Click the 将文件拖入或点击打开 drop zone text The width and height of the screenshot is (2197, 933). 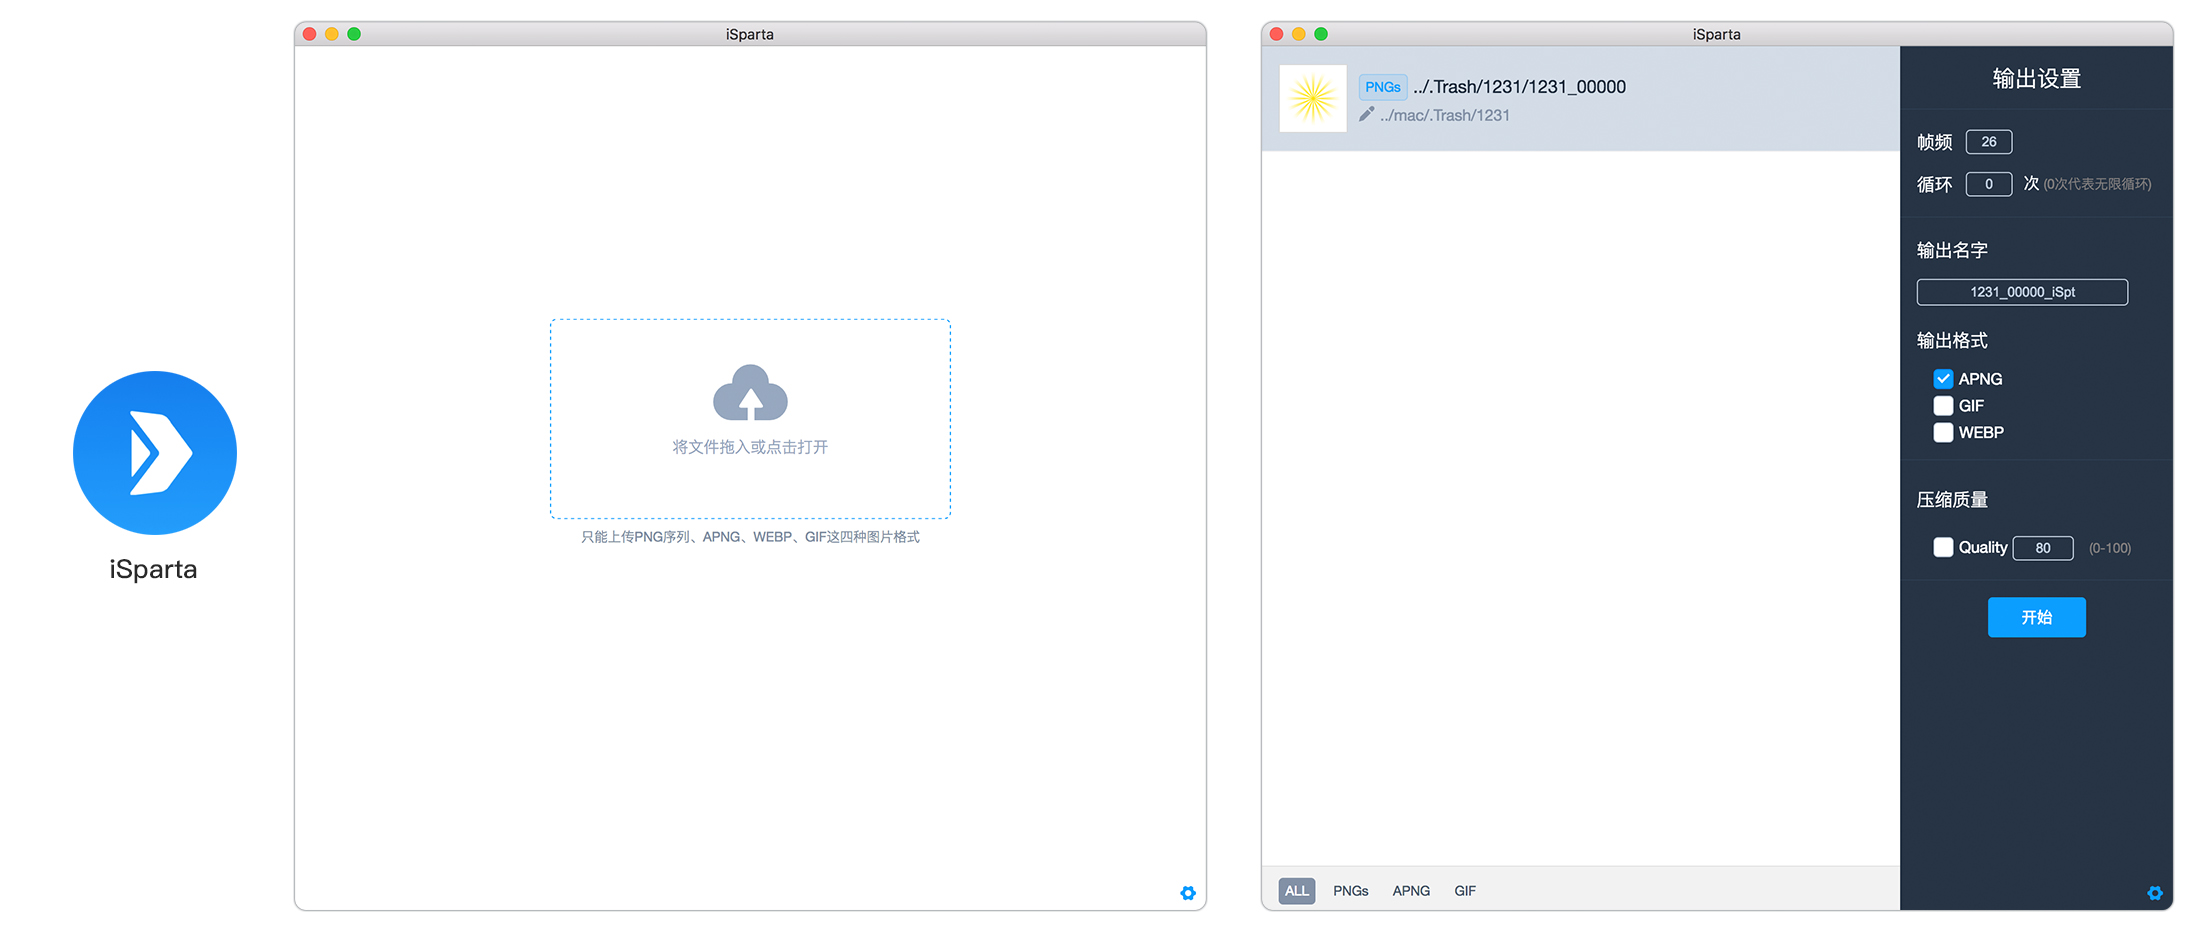click(750, 447)
